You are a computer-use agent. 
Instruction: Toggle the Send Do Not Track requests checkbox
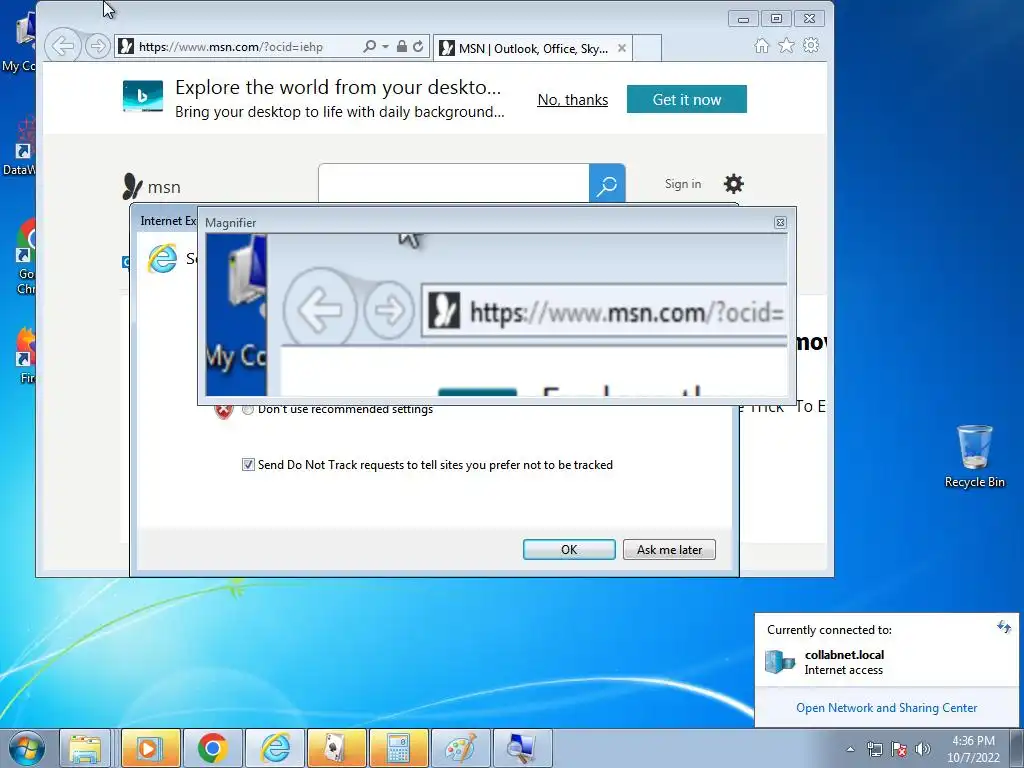248,465
